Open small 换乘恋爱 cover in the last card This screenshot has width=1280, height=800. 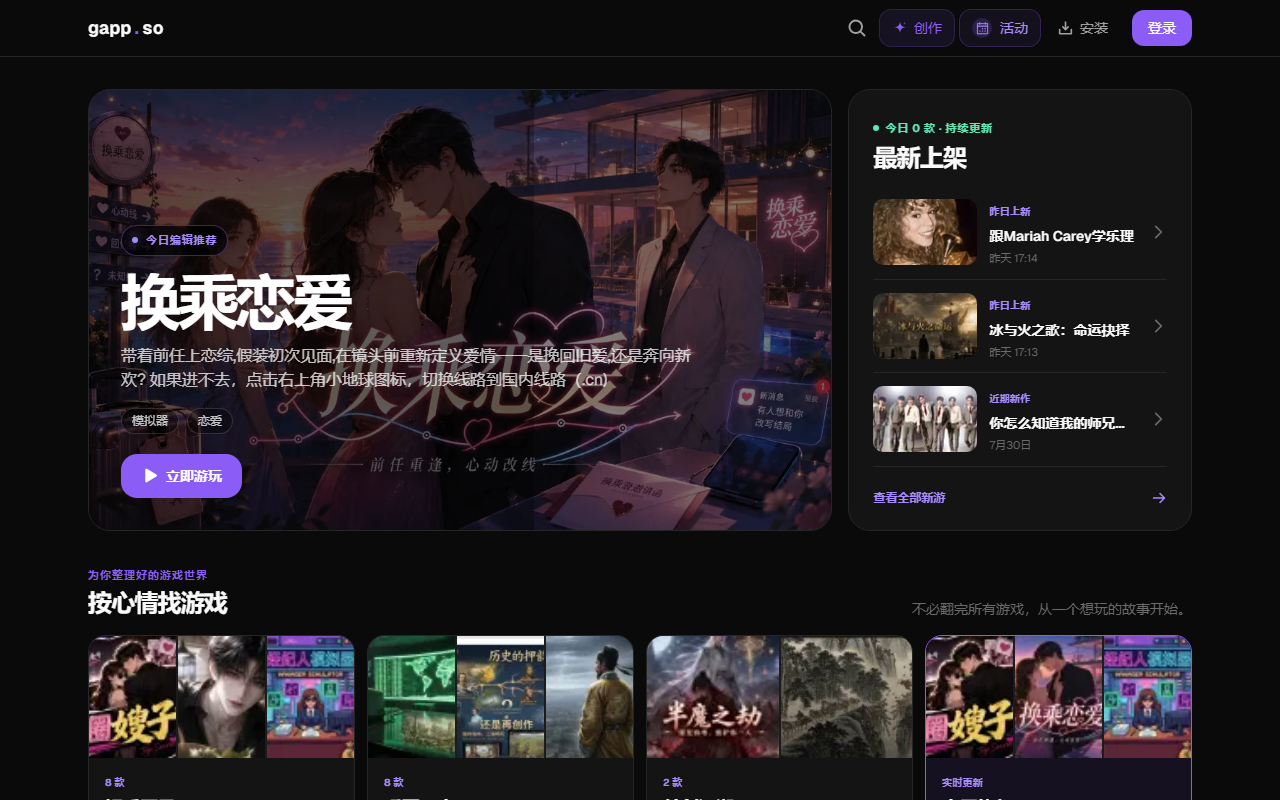[x=1059, y=697]
